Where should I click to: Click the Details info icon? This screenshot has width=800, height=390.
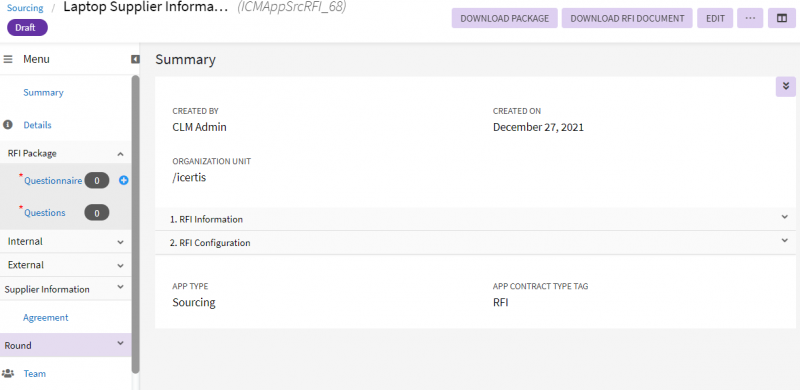coord(8,125)
